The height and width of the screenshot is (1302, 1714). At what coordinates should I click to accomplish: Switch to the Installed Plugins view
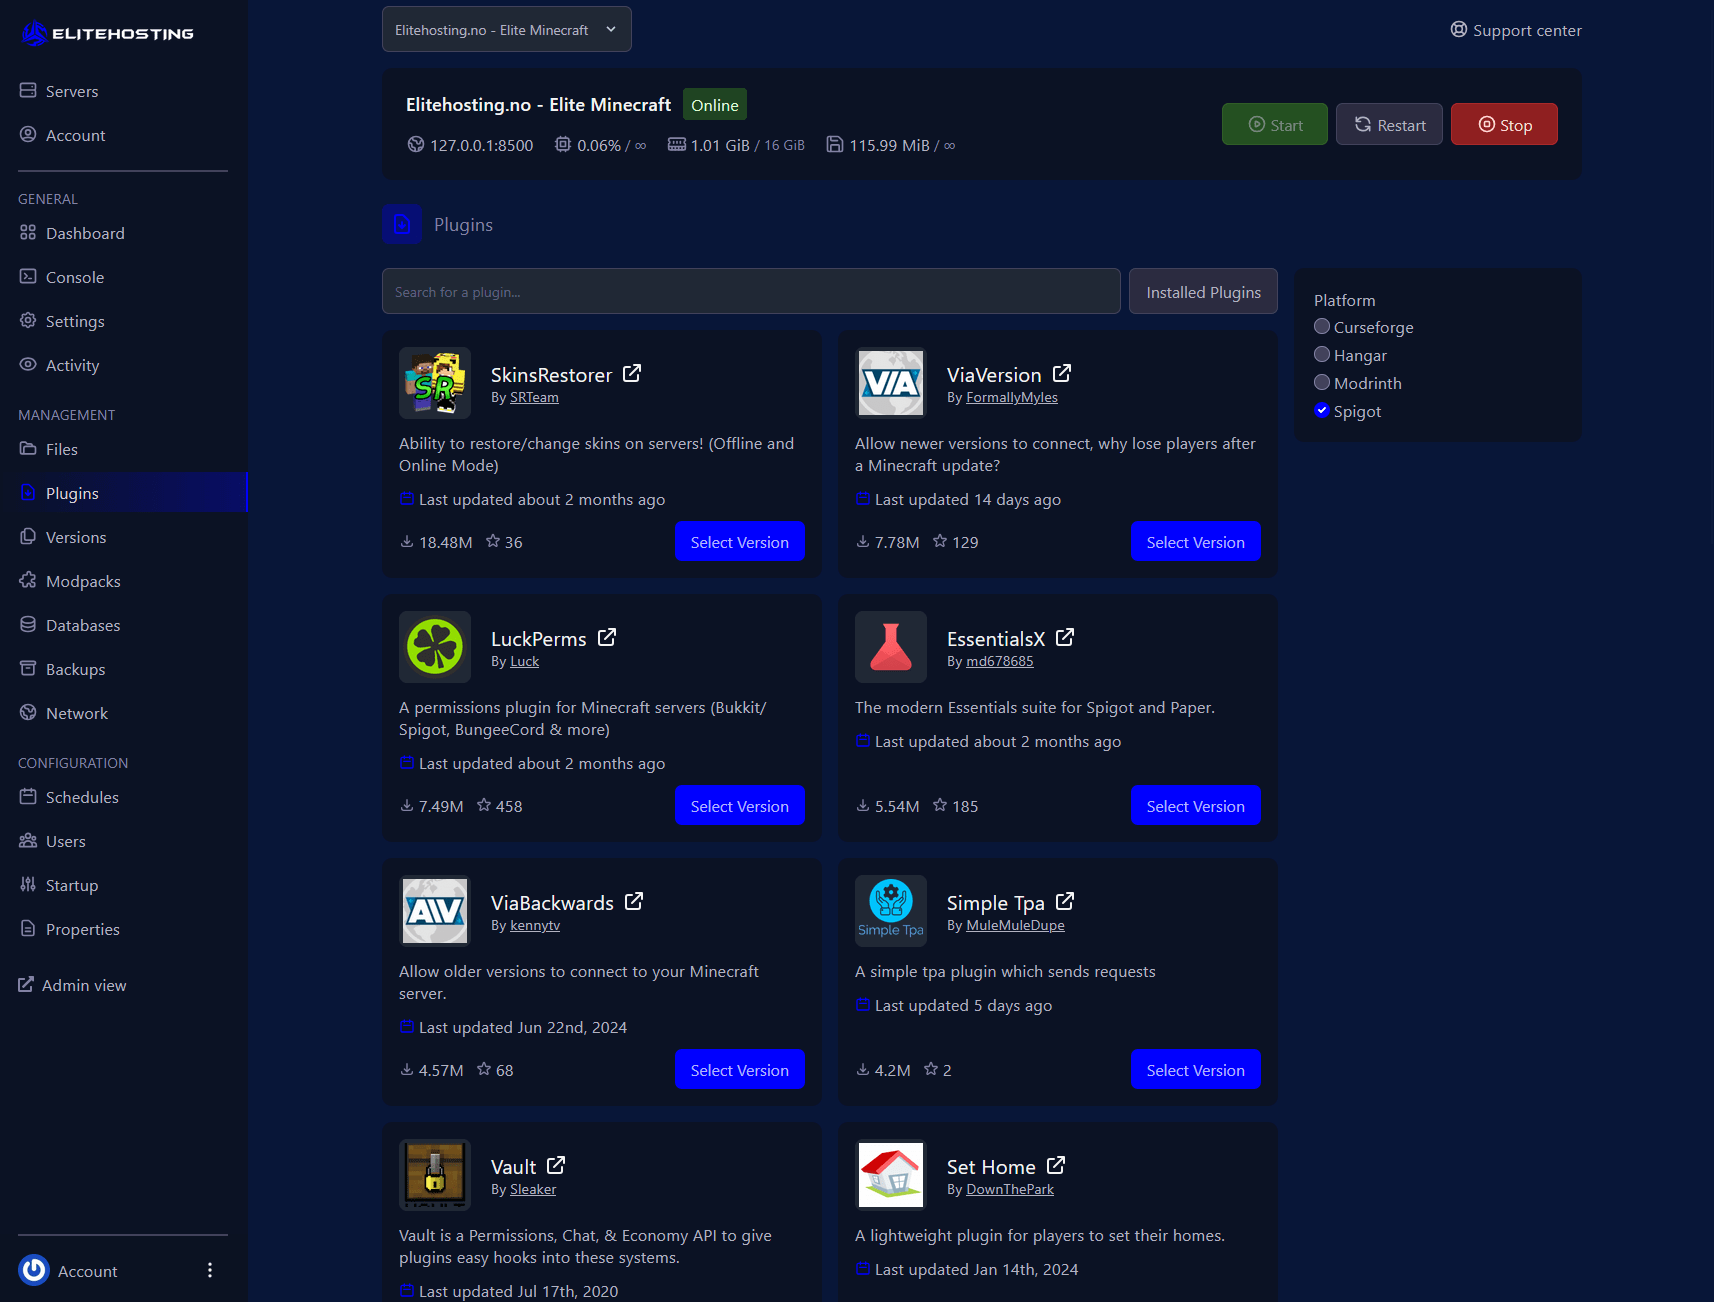click(1203, 291)
